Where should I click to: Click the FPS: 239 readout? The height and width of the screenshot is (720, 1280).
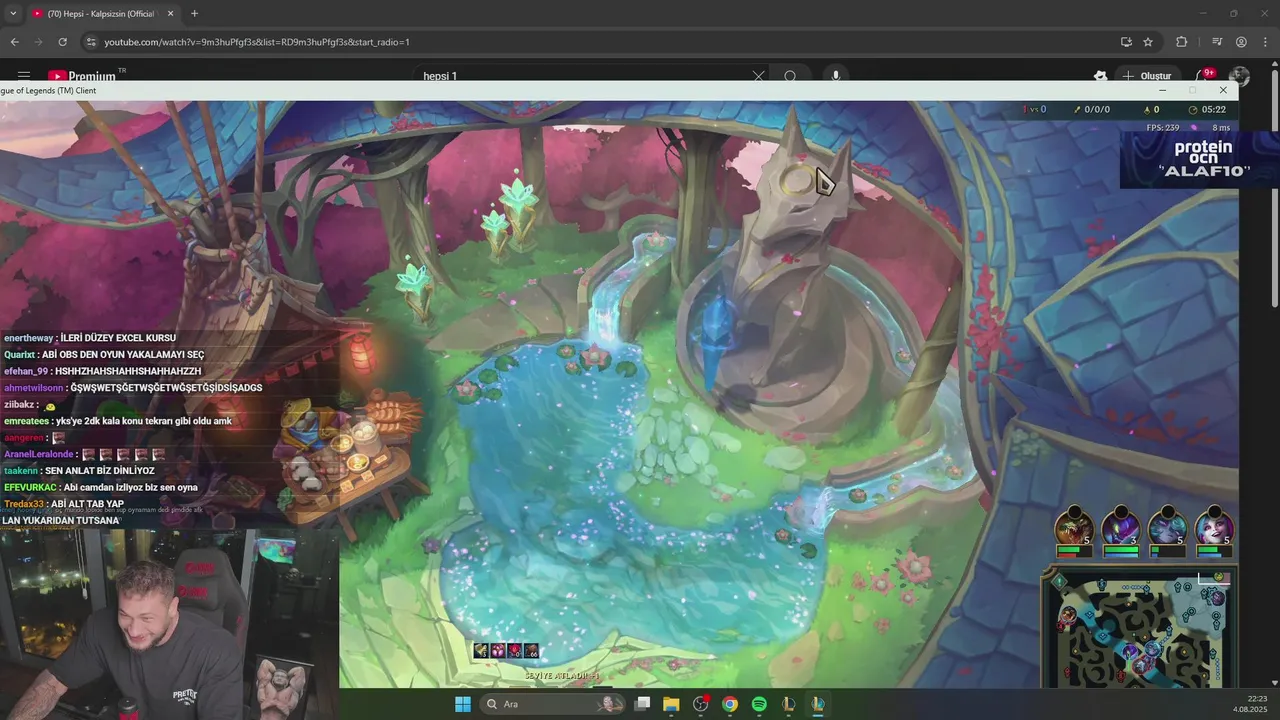click(x=1163, y=128)
